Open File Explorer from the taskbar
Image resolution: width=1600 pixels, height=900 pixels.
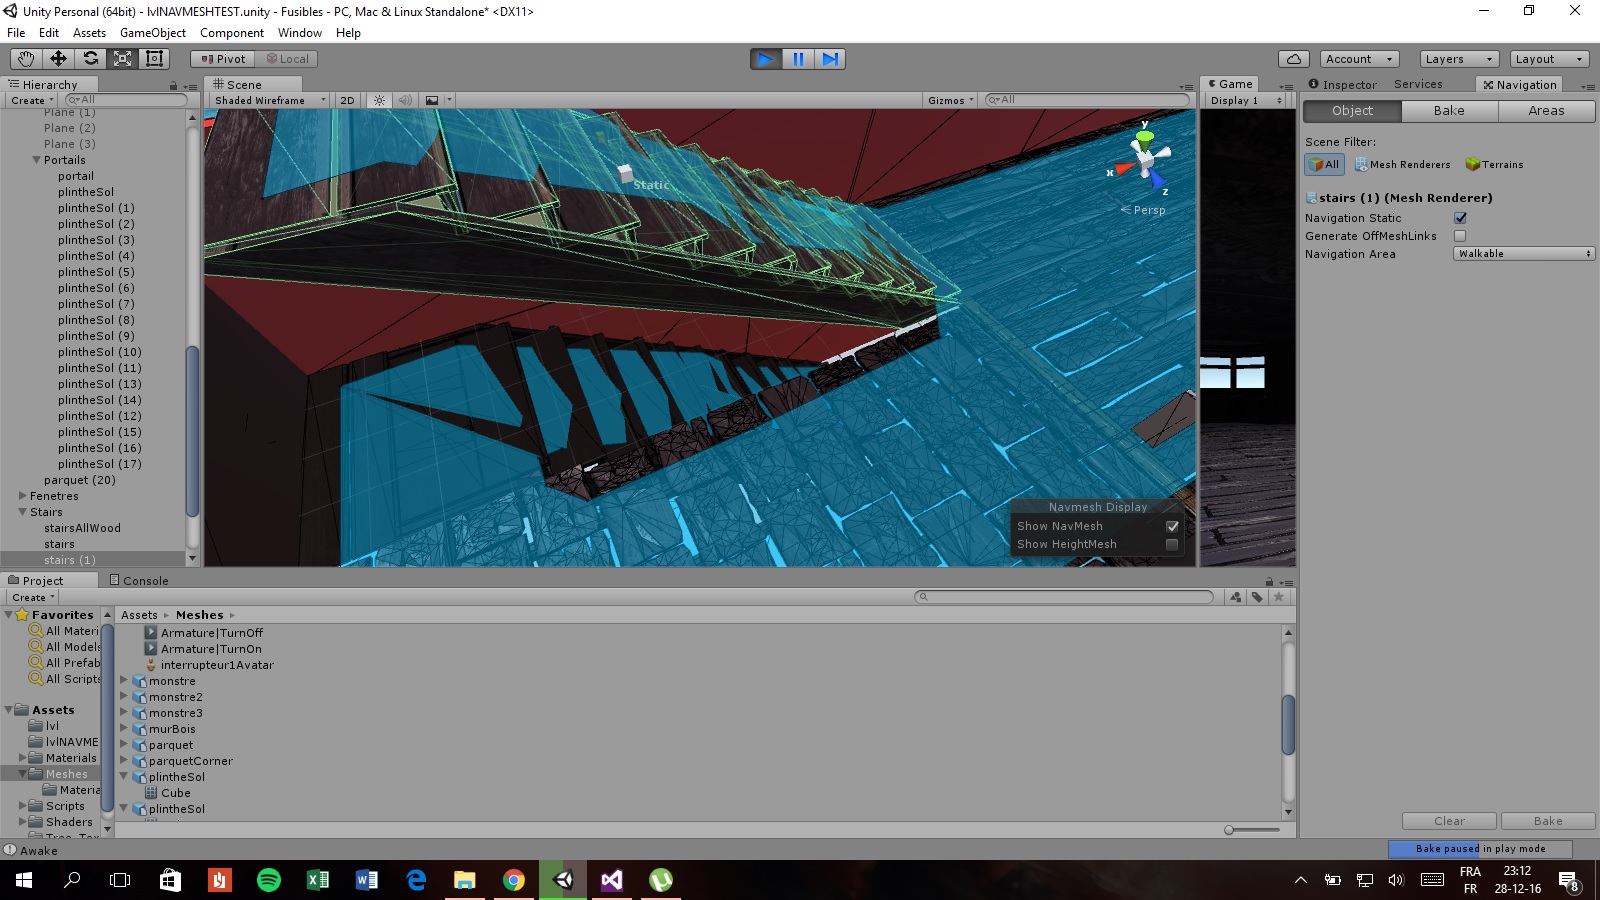pos(465,880)
